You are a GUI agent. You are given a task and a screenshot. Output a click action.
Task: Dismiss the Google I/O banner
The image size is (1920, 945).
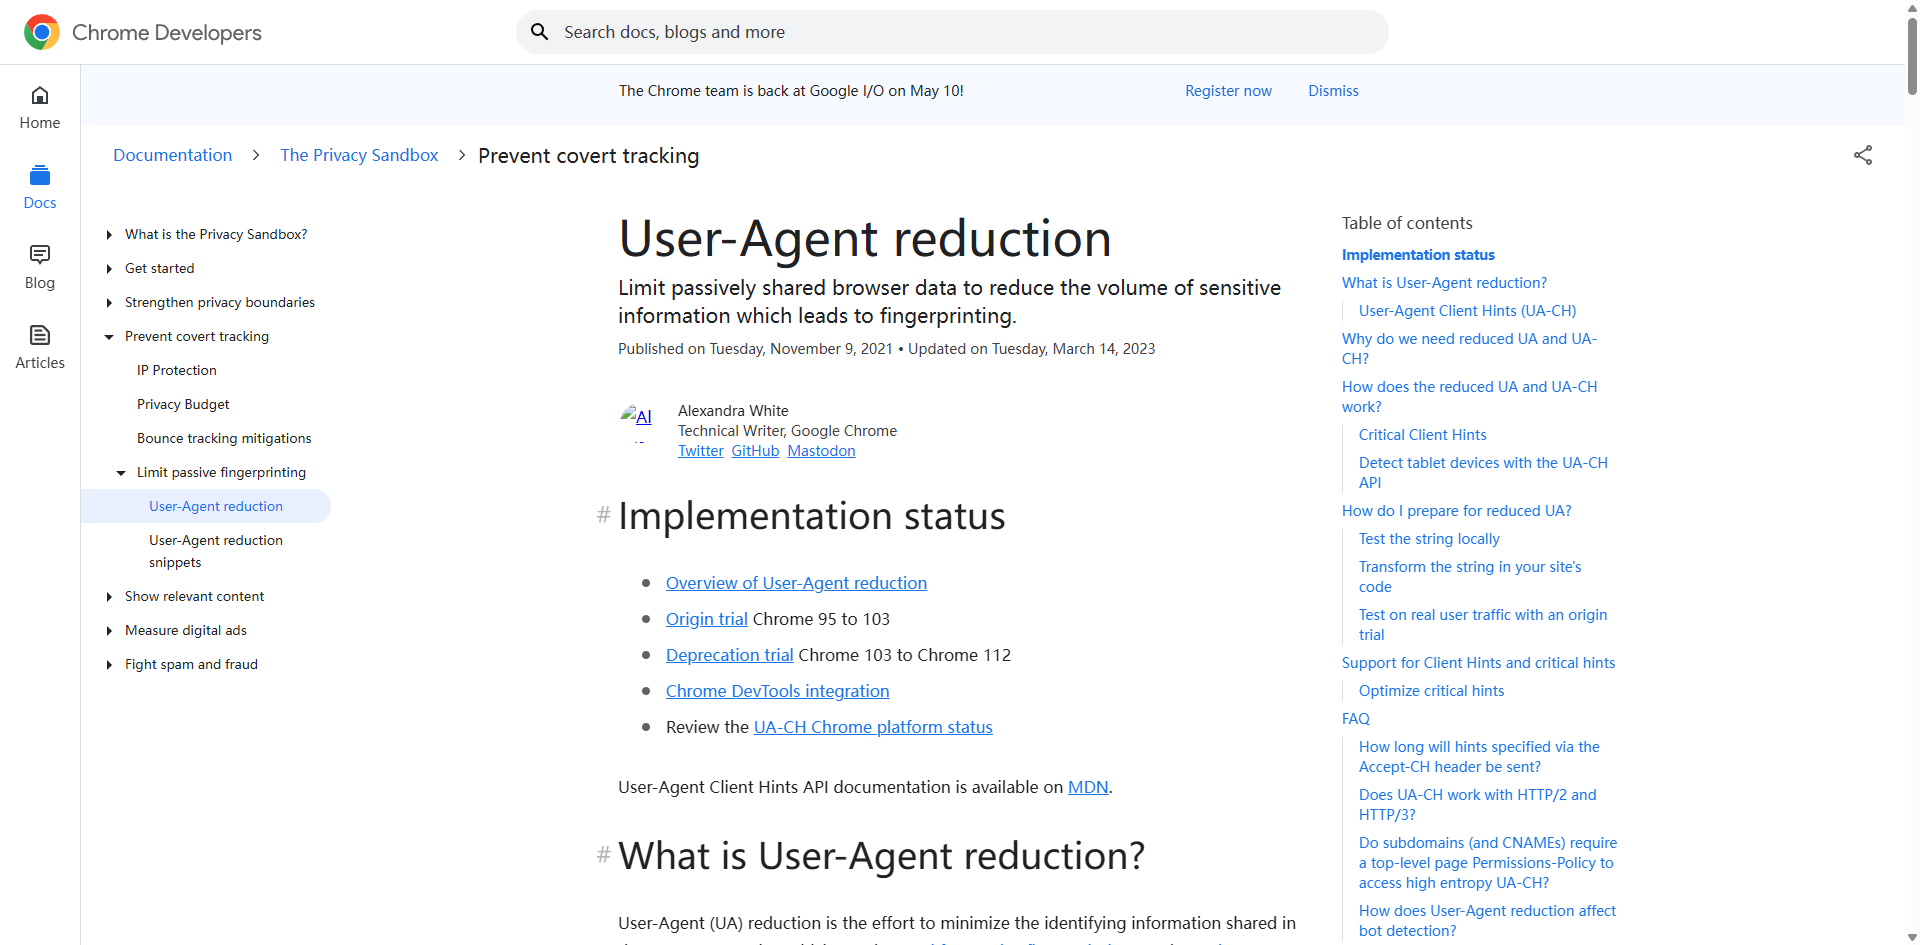click(x=1333, y=90)
